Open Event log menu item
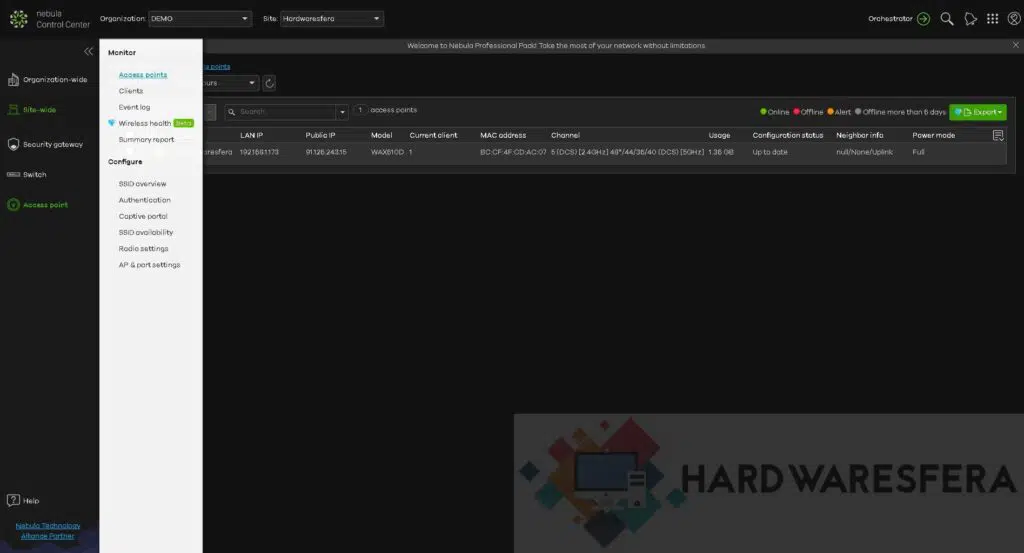 point(135,107)
